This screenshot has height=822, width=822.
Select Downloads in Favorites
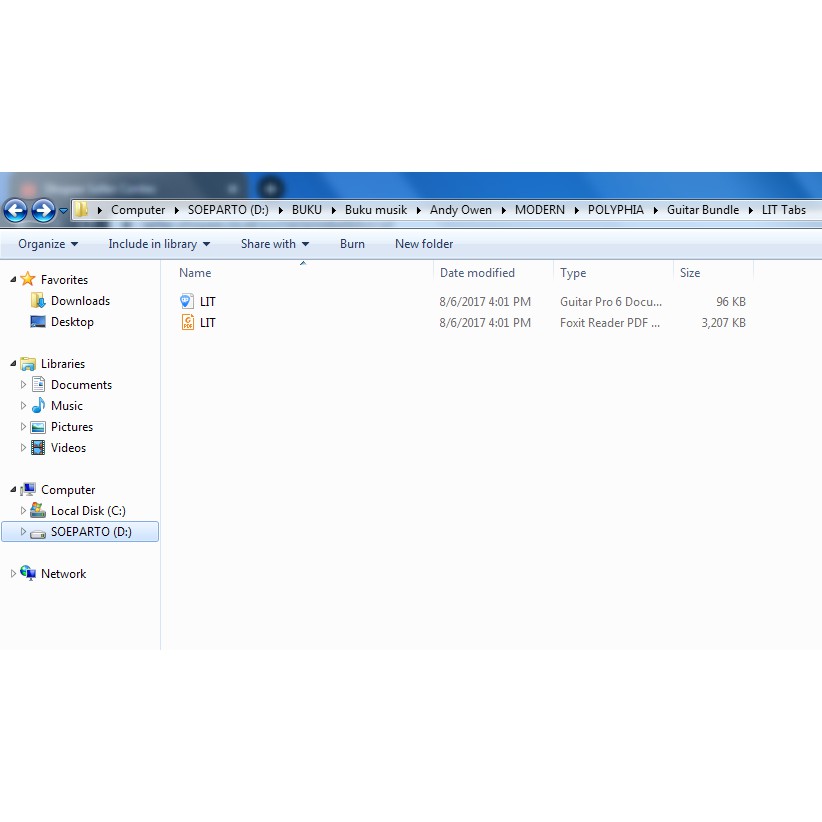(x=80, y=300)
